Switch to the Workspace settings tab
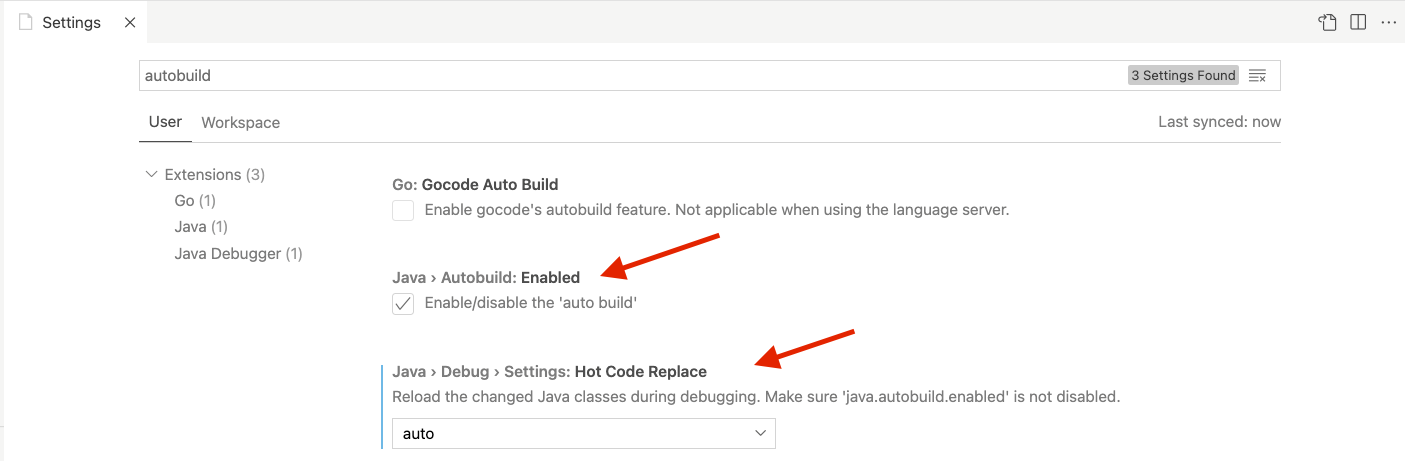Image resolution: width=1405 pixels, height=461 pixels. 240,123
